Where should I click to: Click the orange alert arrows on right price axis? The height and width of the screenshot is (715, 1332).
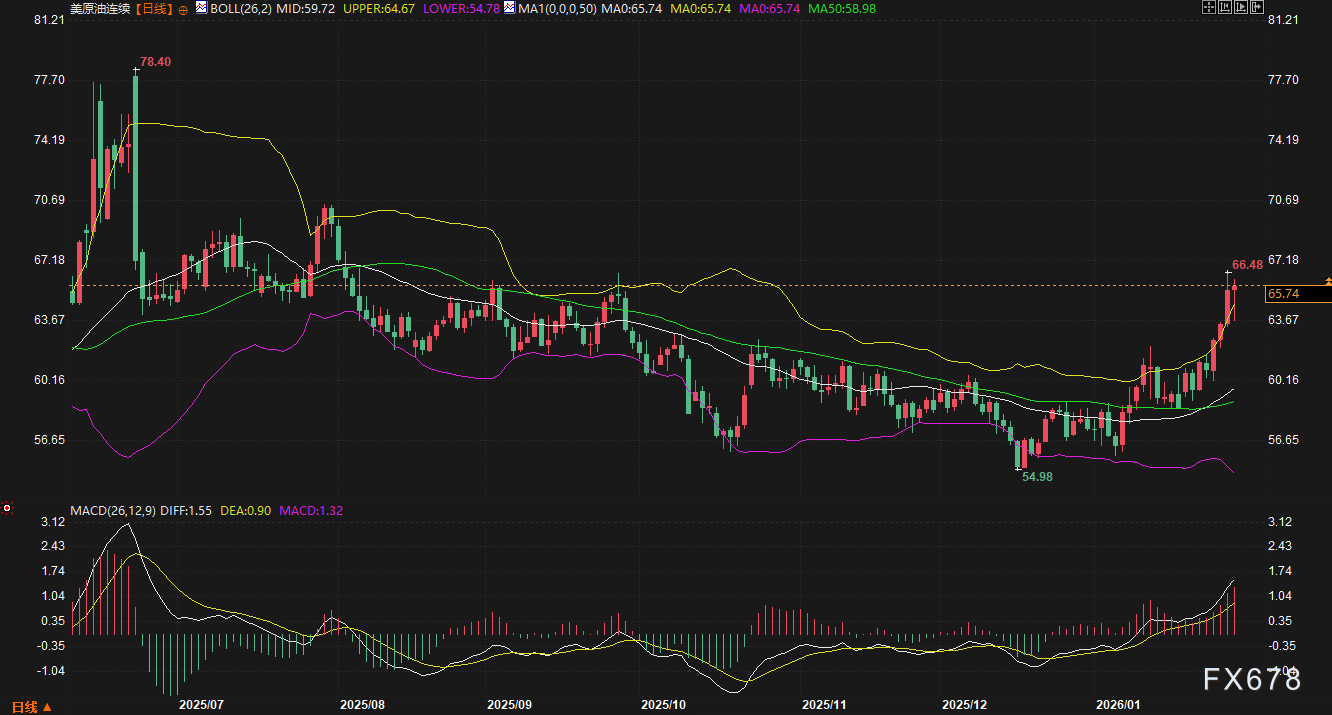point(1327,281)
